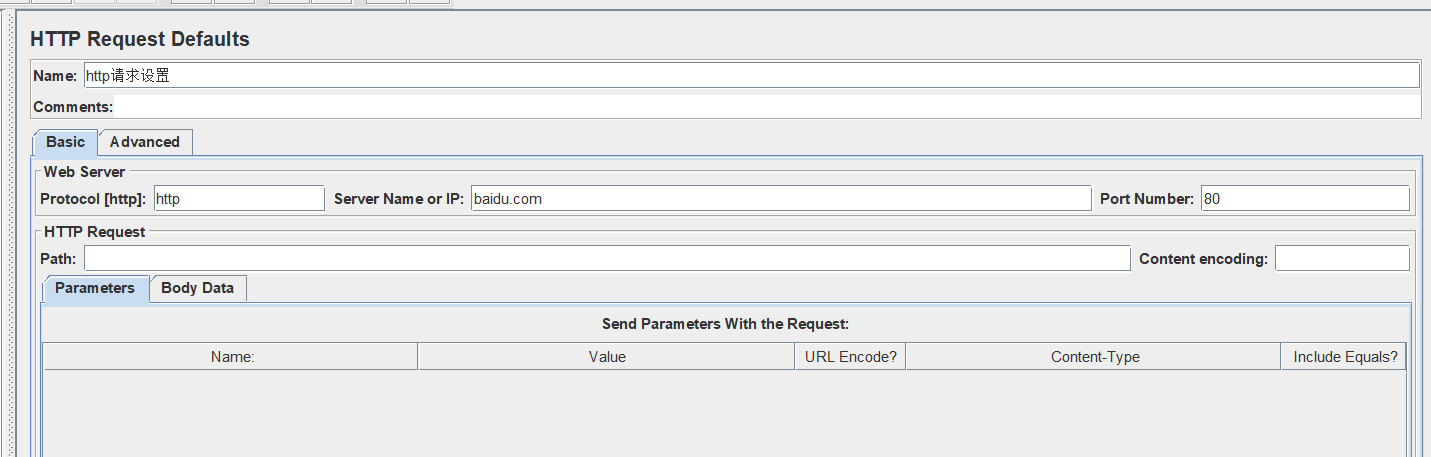Click the HTTP Request Defaults heading
Viewport: 1431px width, 457px height.
[x=140, y=39]
